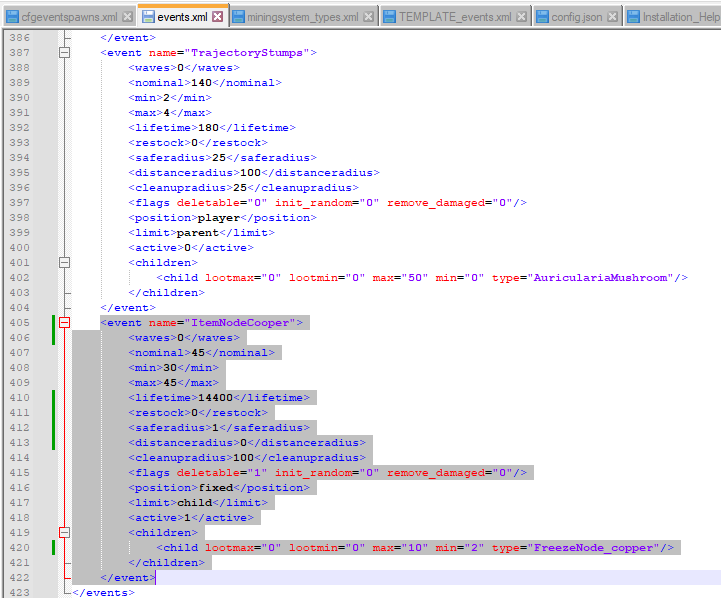Click the save icon on cfgeventspawns.xml tab
The image size is (721, 598).
pyautogui.click(x=12, y=17)
